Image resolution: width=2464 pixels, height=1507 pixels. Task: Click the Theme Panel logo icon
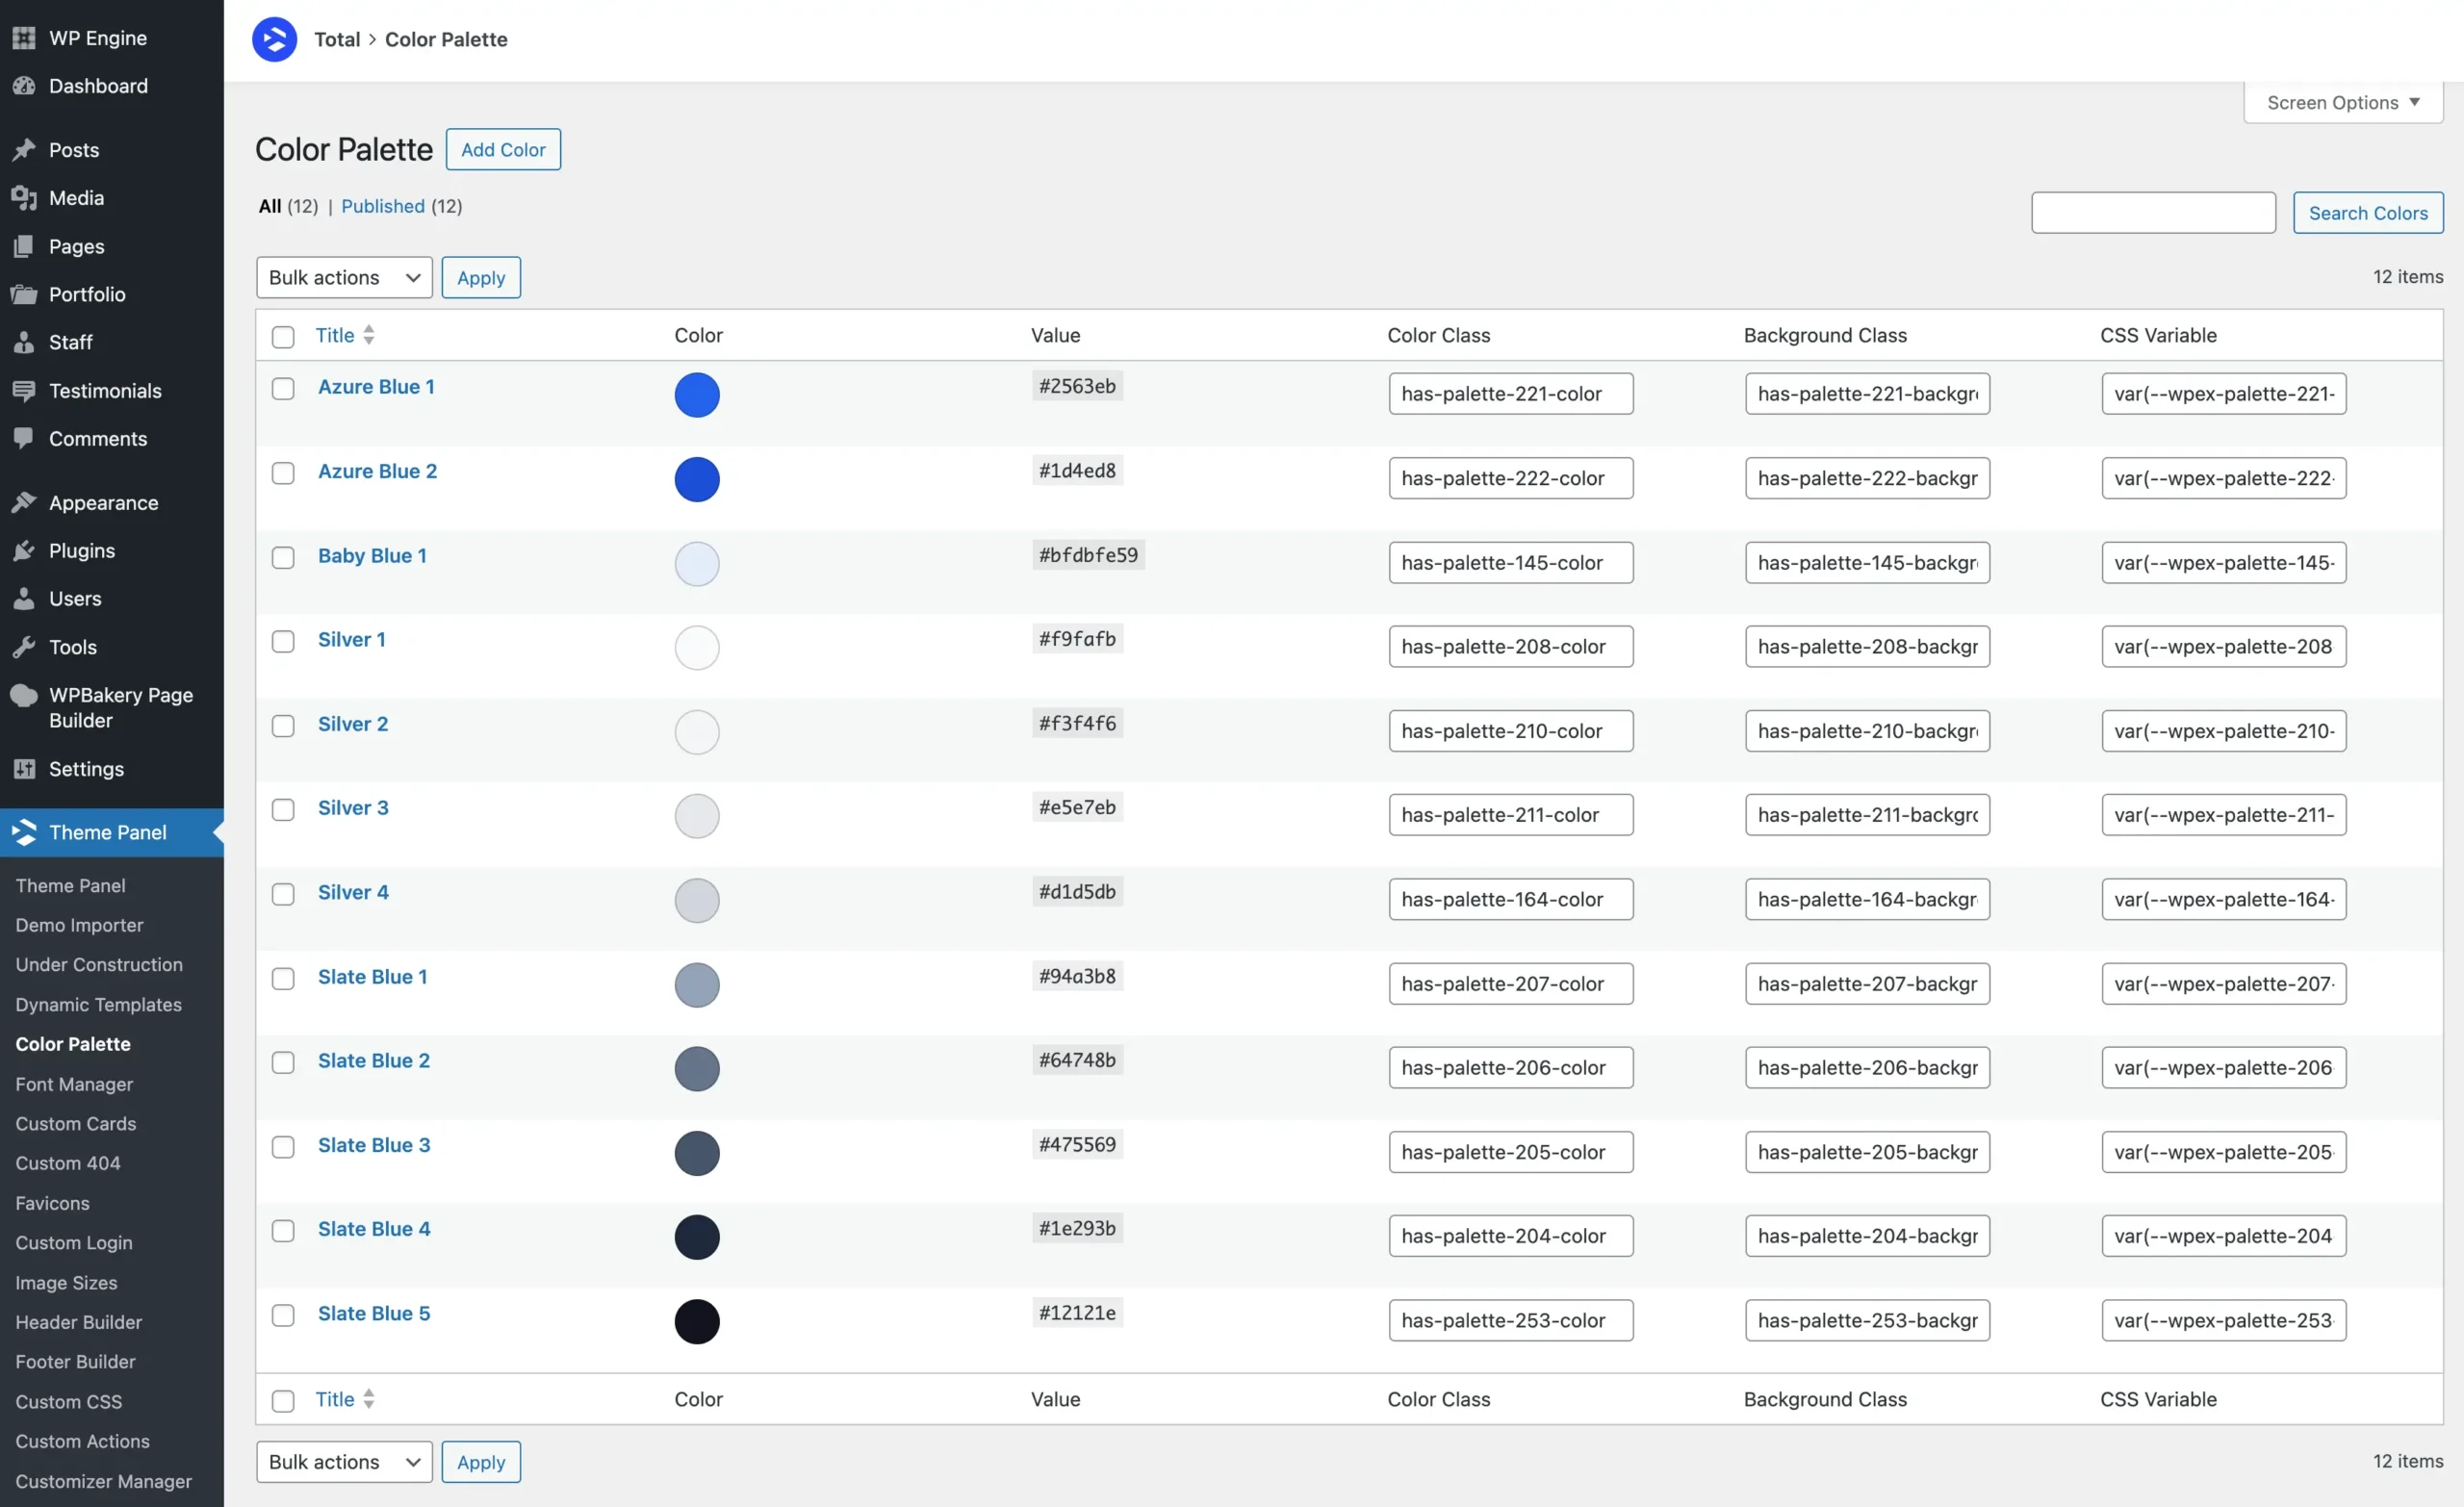click(x=24, y=832)
